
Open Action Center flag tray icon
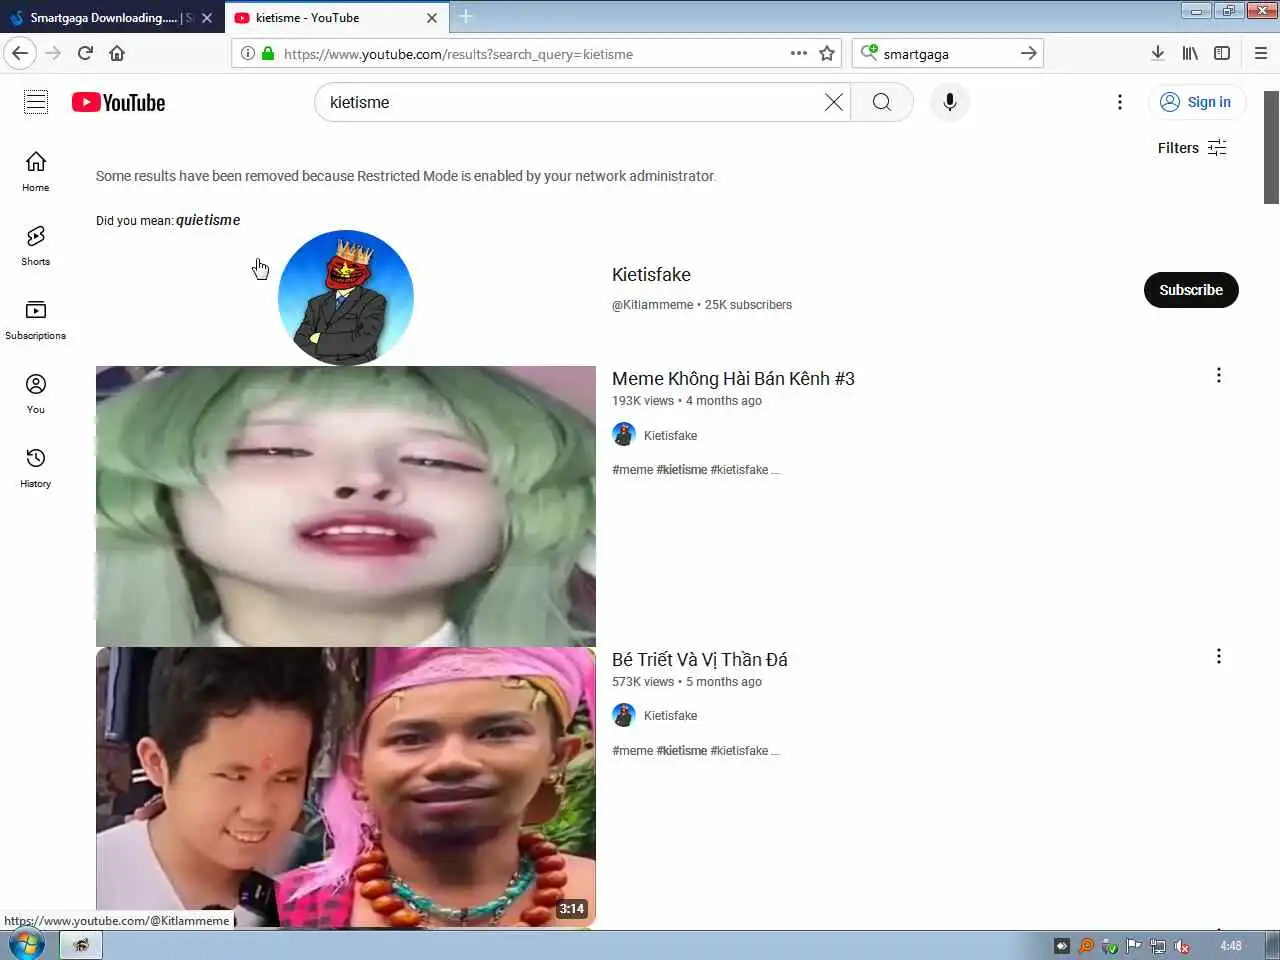1134,946
